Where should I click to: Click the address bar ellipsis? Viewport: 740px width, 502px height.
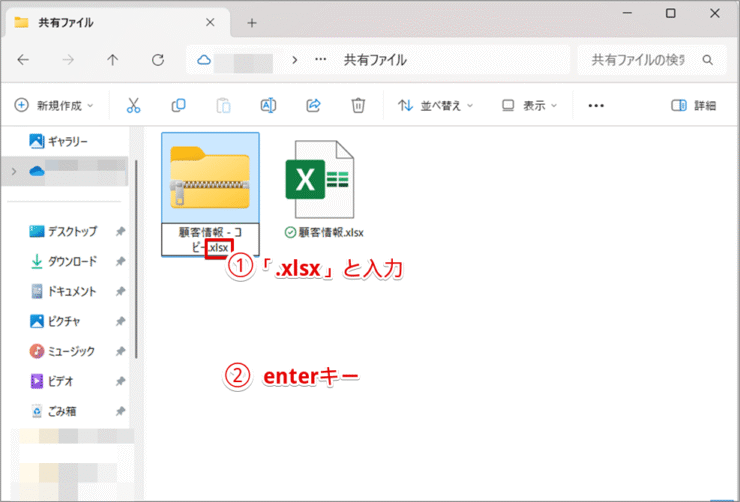point(320,60)
